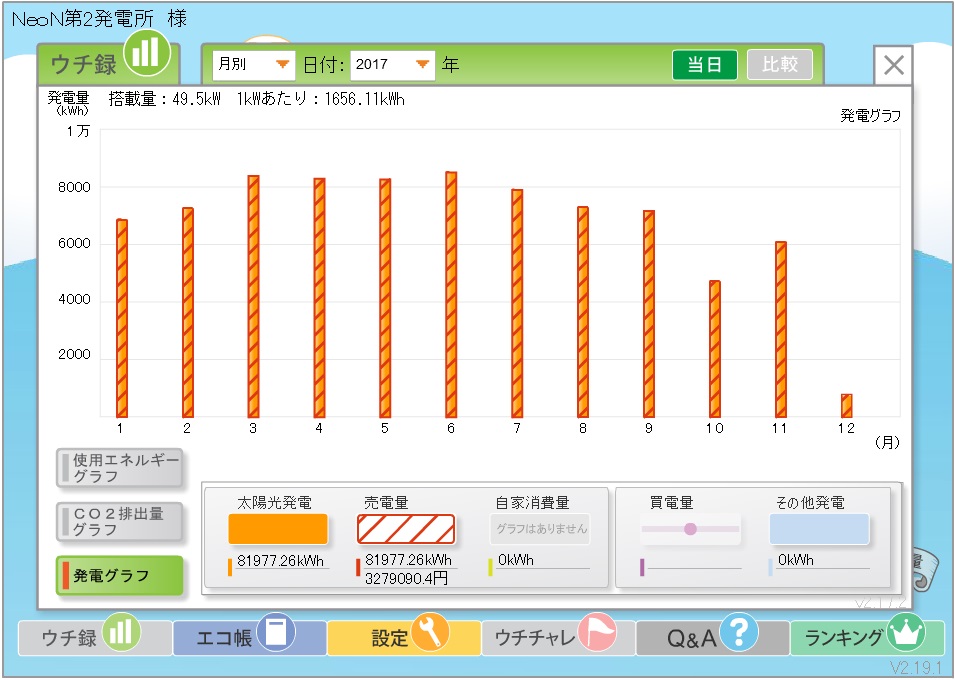Open the 設定 bottom tab

pyautogui.click(x=404, y=638)
